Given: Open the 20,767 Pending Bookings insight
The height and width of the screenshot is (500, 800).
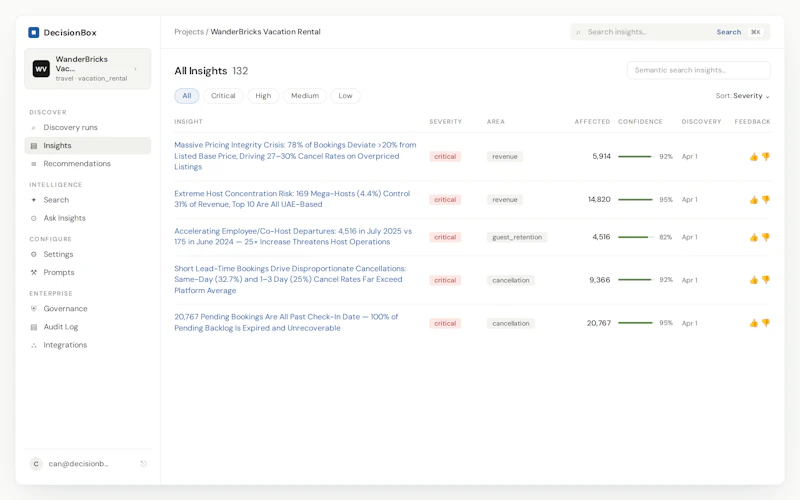Looking at the screenshot, I should (286, 322).
